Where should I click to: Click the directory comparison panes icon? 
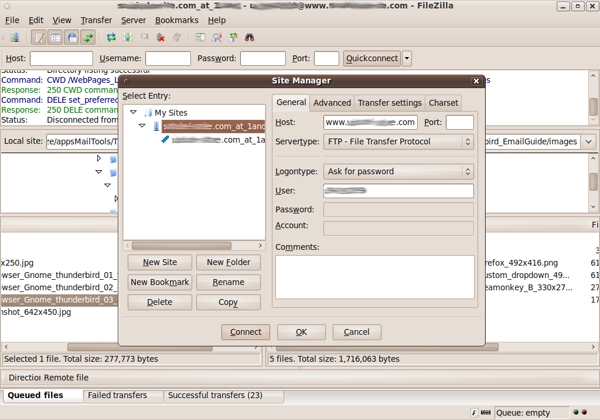point(200,37)
